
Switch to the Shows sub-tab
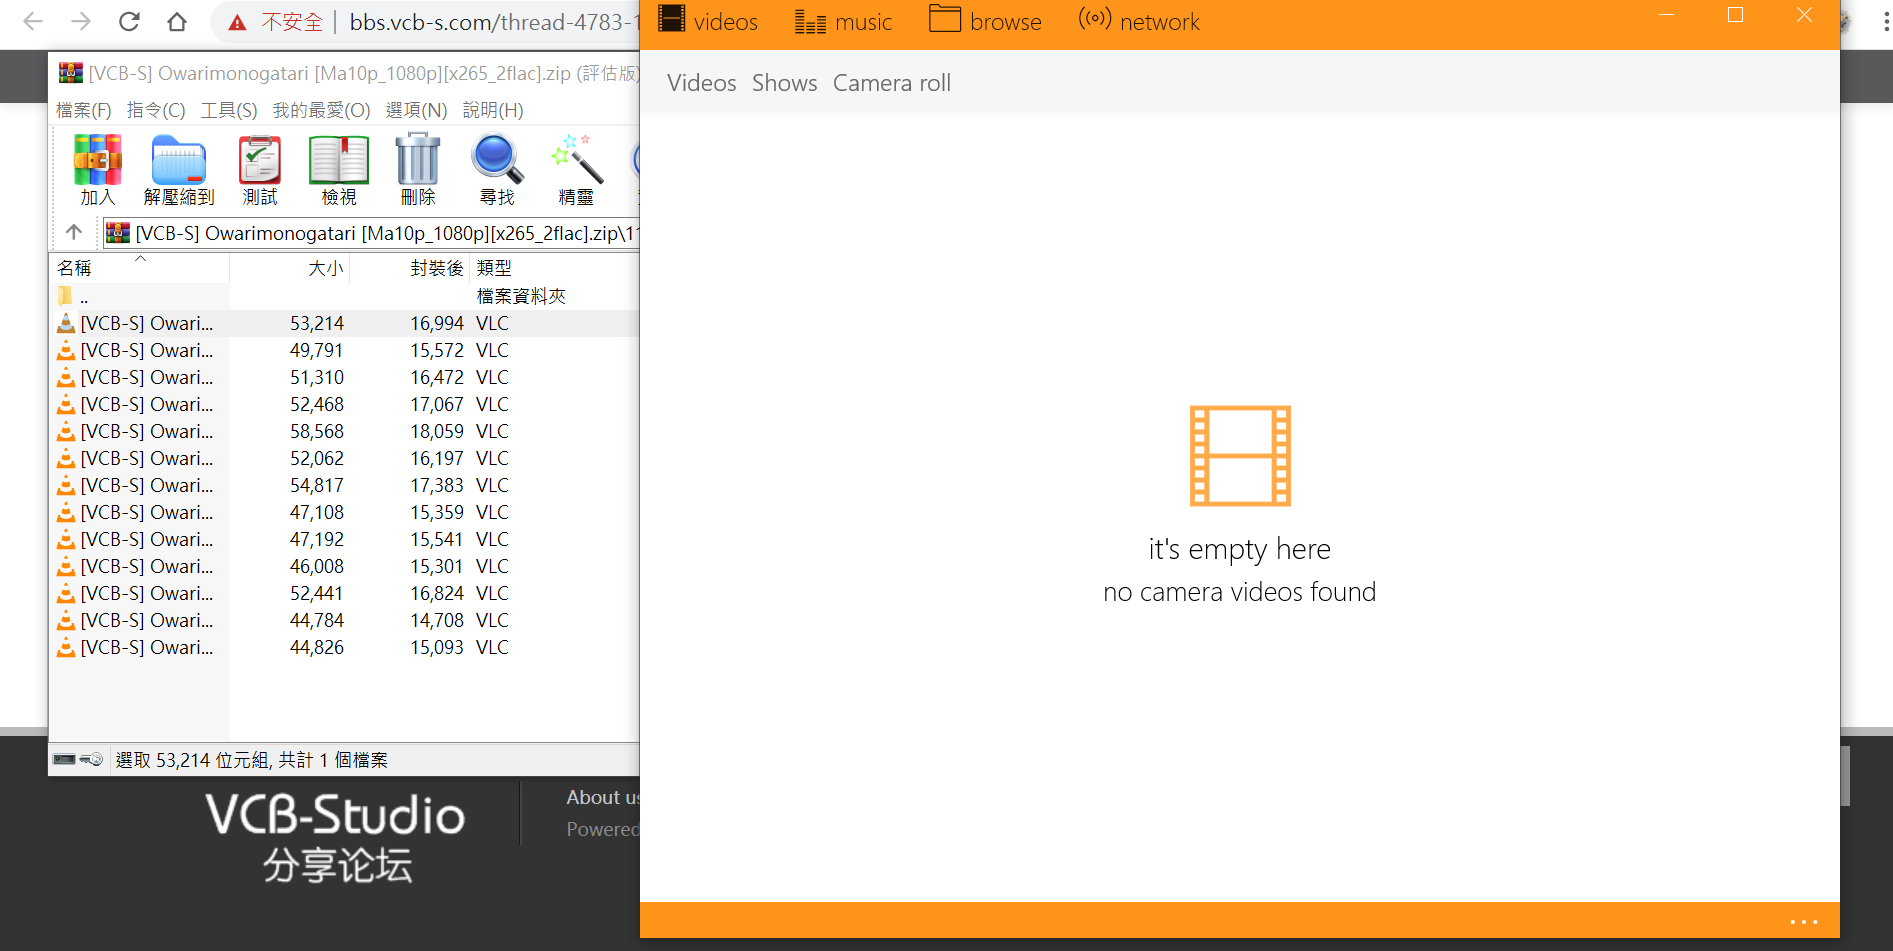click(x=785, y=83)
